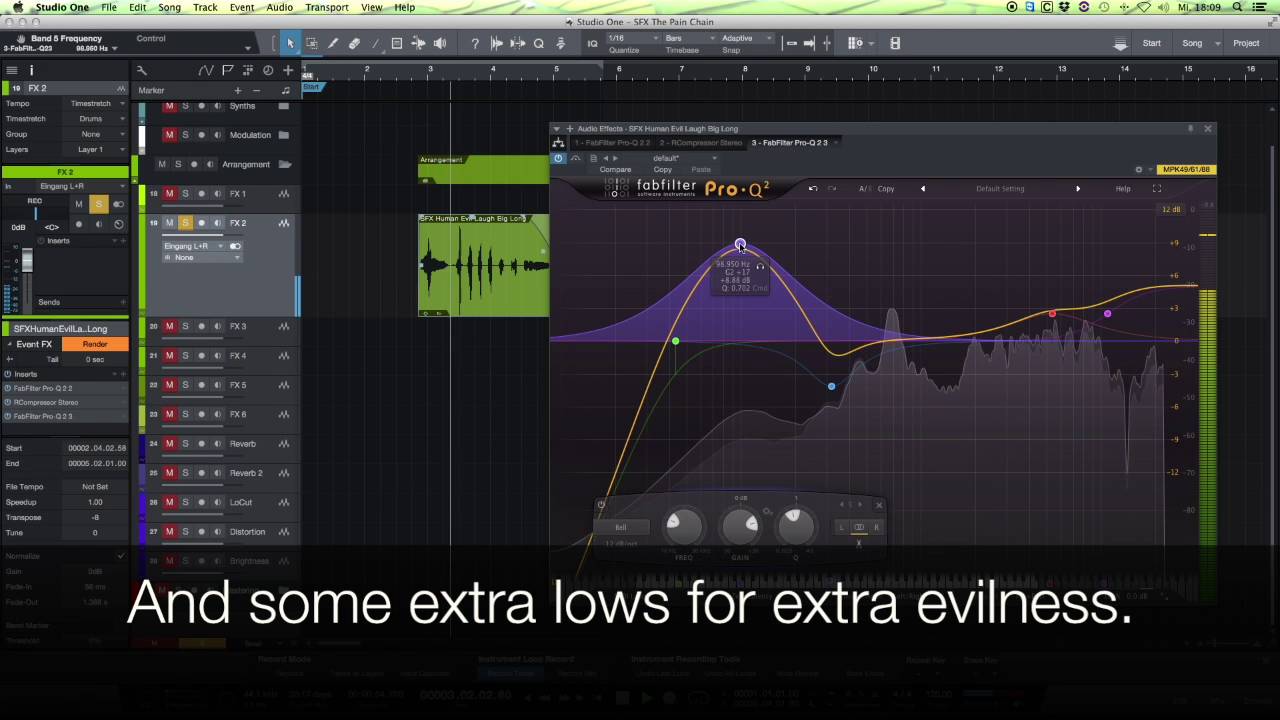The width and height of the screenshot is (1280, 720).
Task: Click the Speedup value field
Action: [95, 502]
